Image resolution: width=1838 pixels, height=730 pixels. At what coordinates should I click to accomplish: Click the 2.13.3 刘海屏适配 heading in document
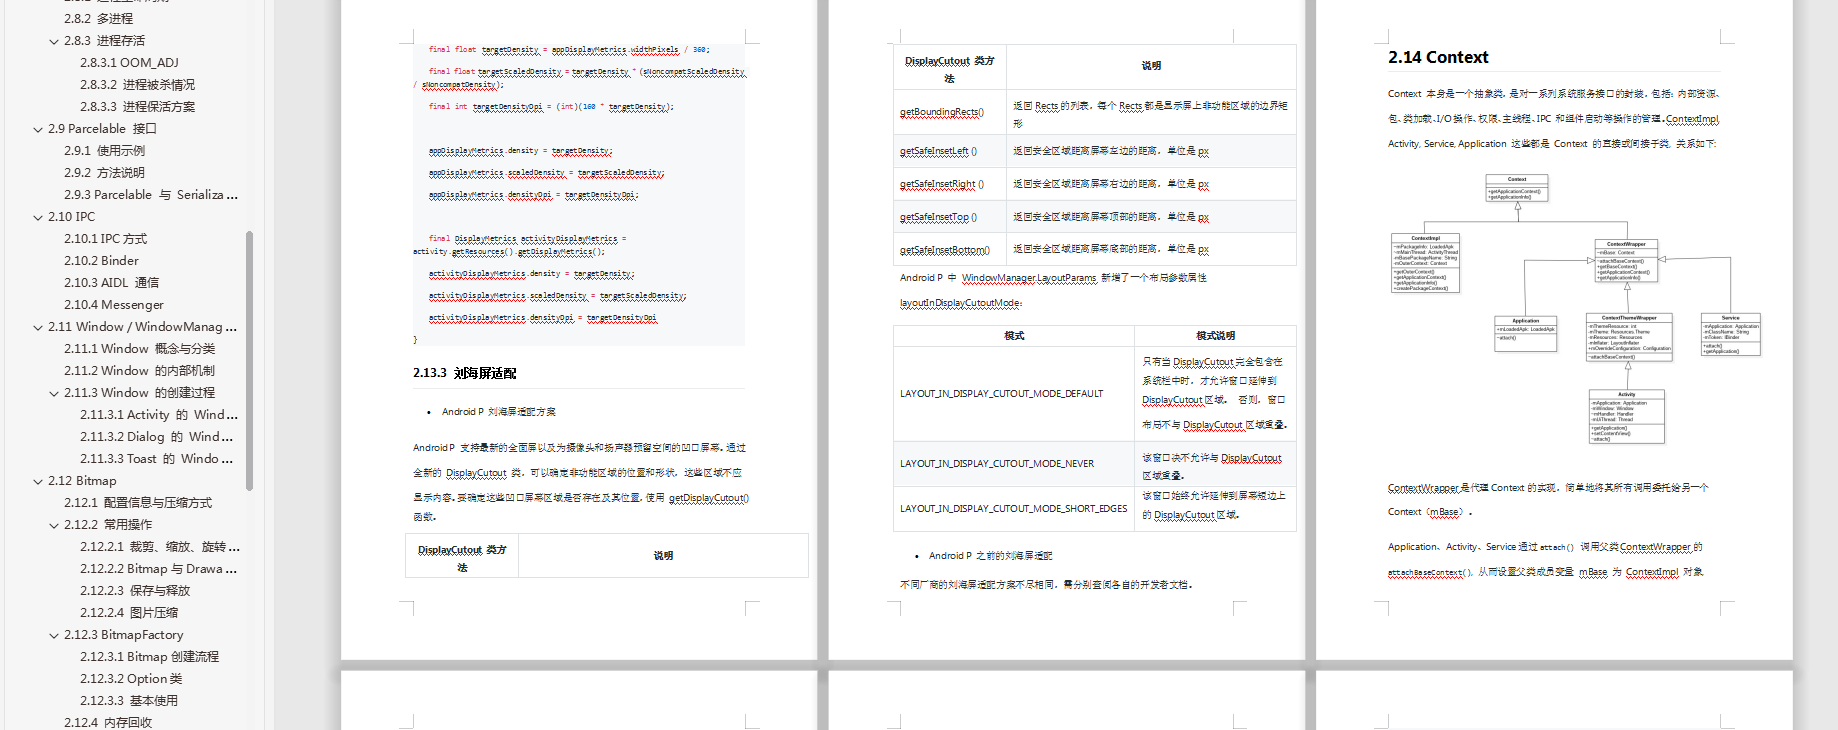point(464,373)
